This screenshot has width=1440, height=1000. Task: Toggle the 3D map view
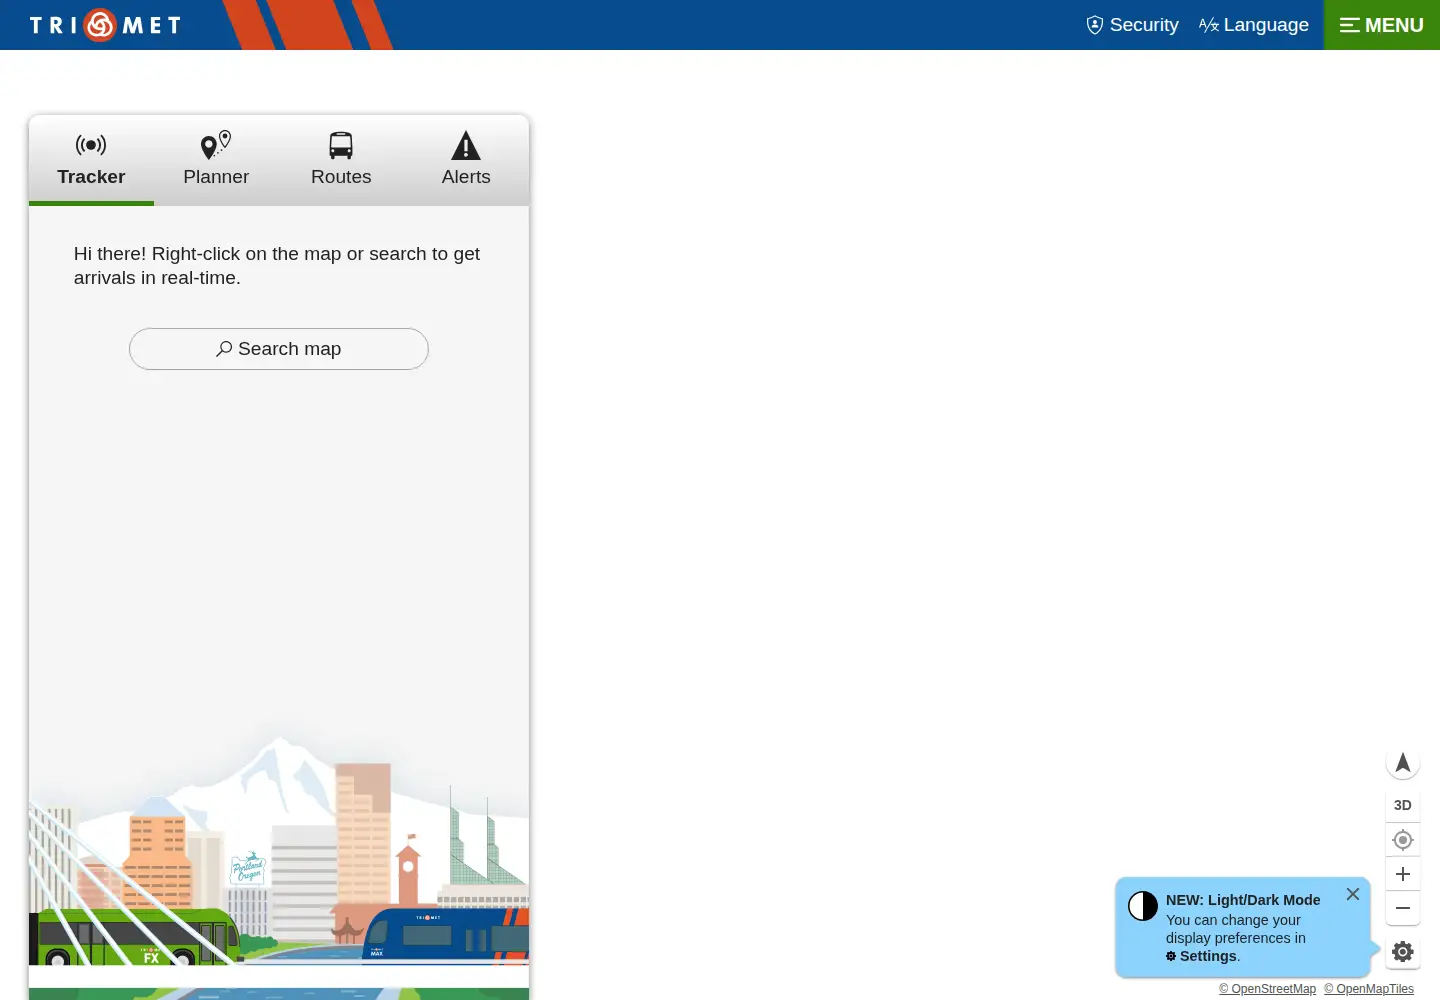[1403, 805]
